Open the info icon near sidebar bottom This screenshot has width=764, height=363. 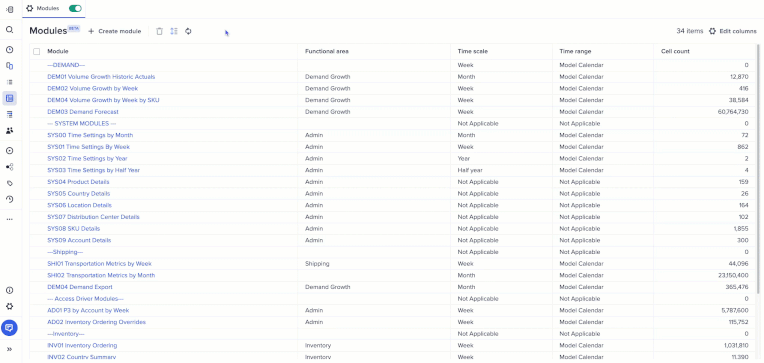[9, 290]
